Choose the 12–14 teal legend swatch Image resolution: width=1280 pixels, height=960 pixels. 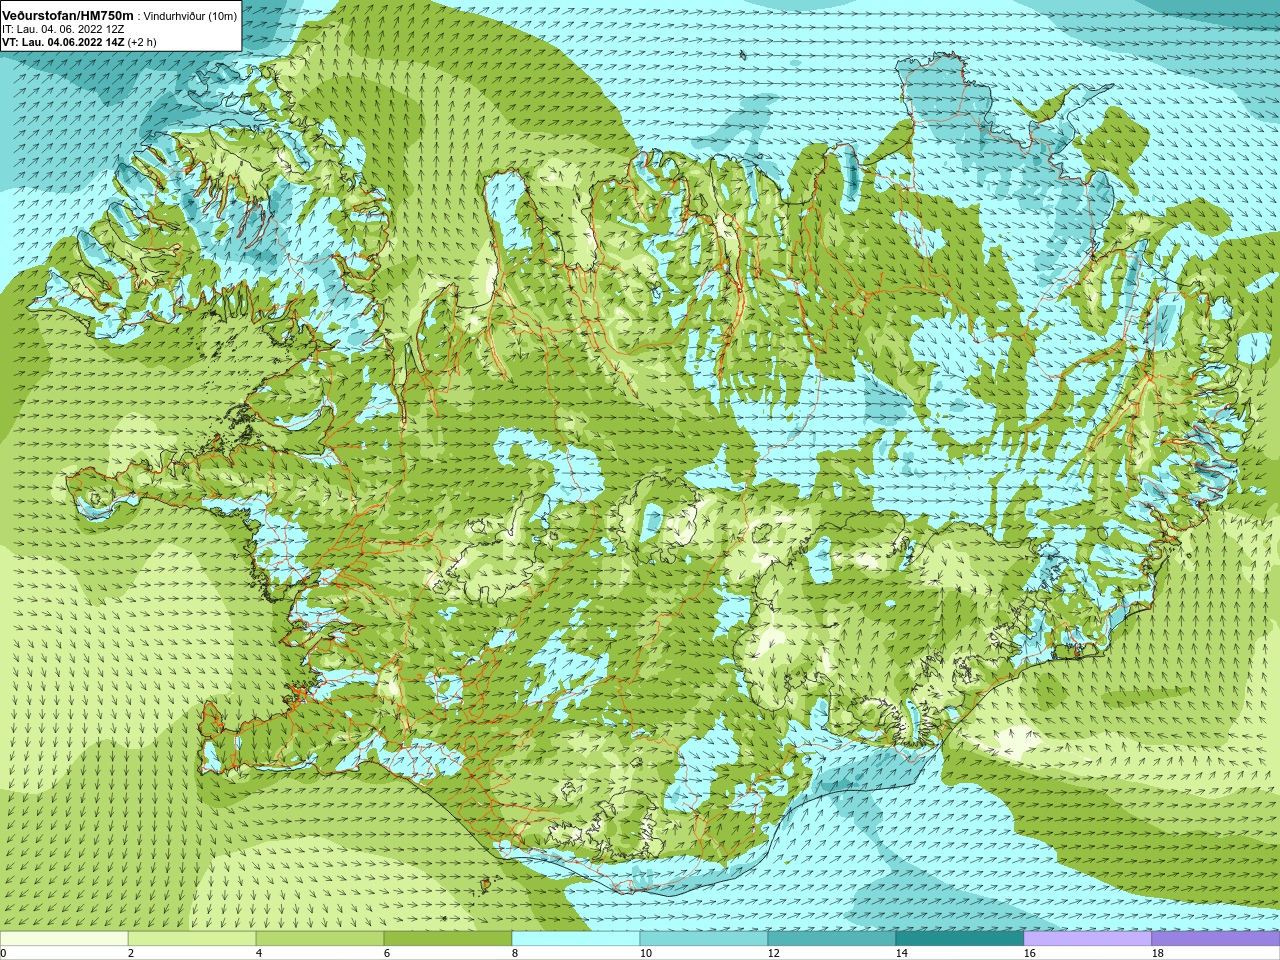(832, 939)
